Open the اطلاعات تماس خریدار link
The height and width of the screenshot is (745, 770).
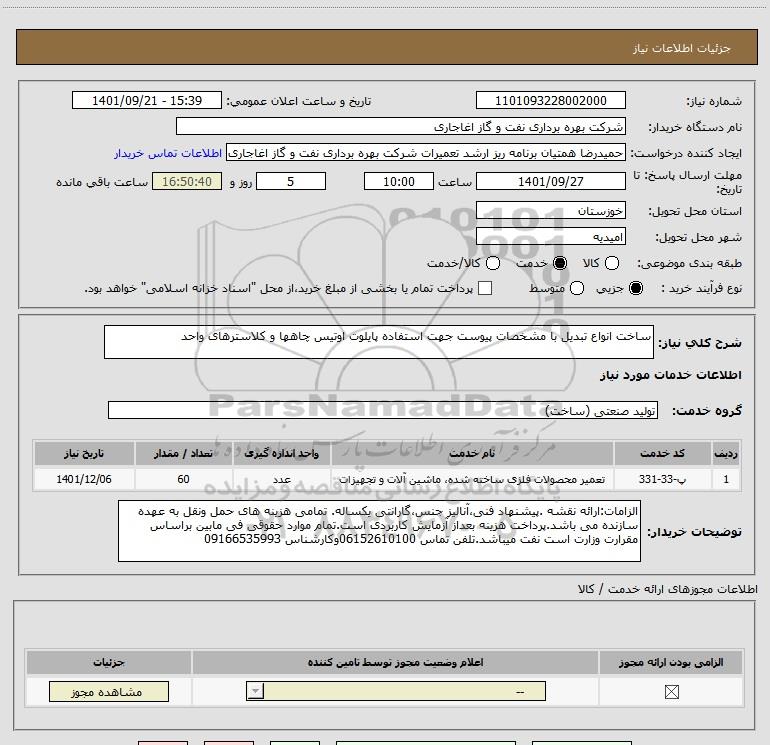coord(168,153)
